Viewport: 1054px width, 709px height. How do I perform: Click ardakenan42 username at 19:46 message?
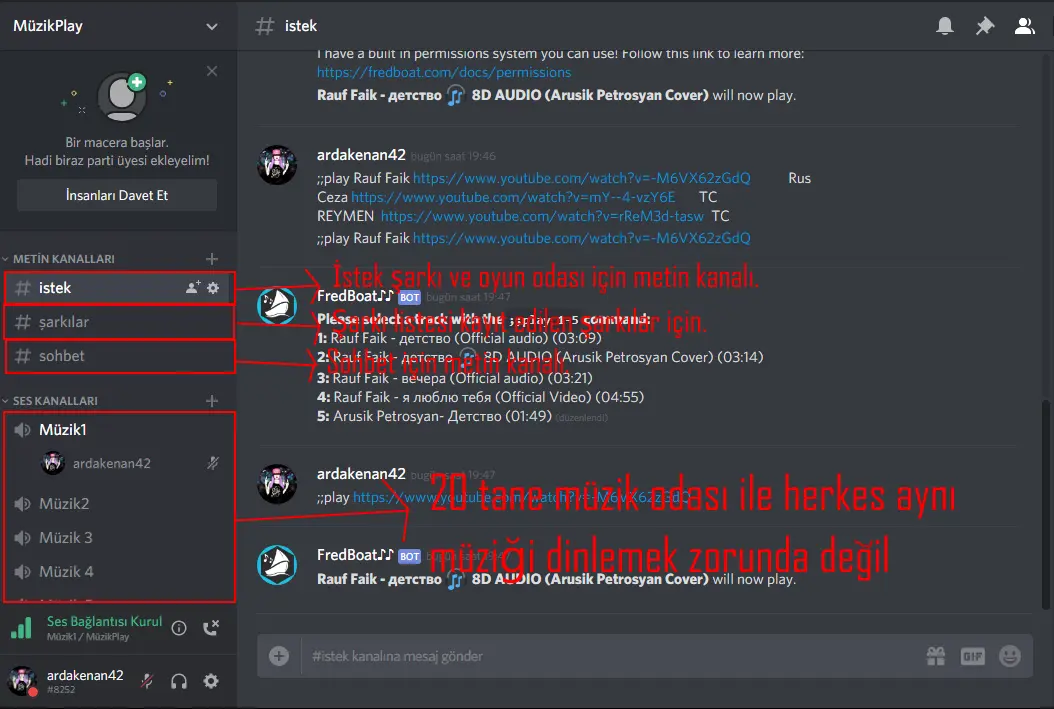(361, 155)
